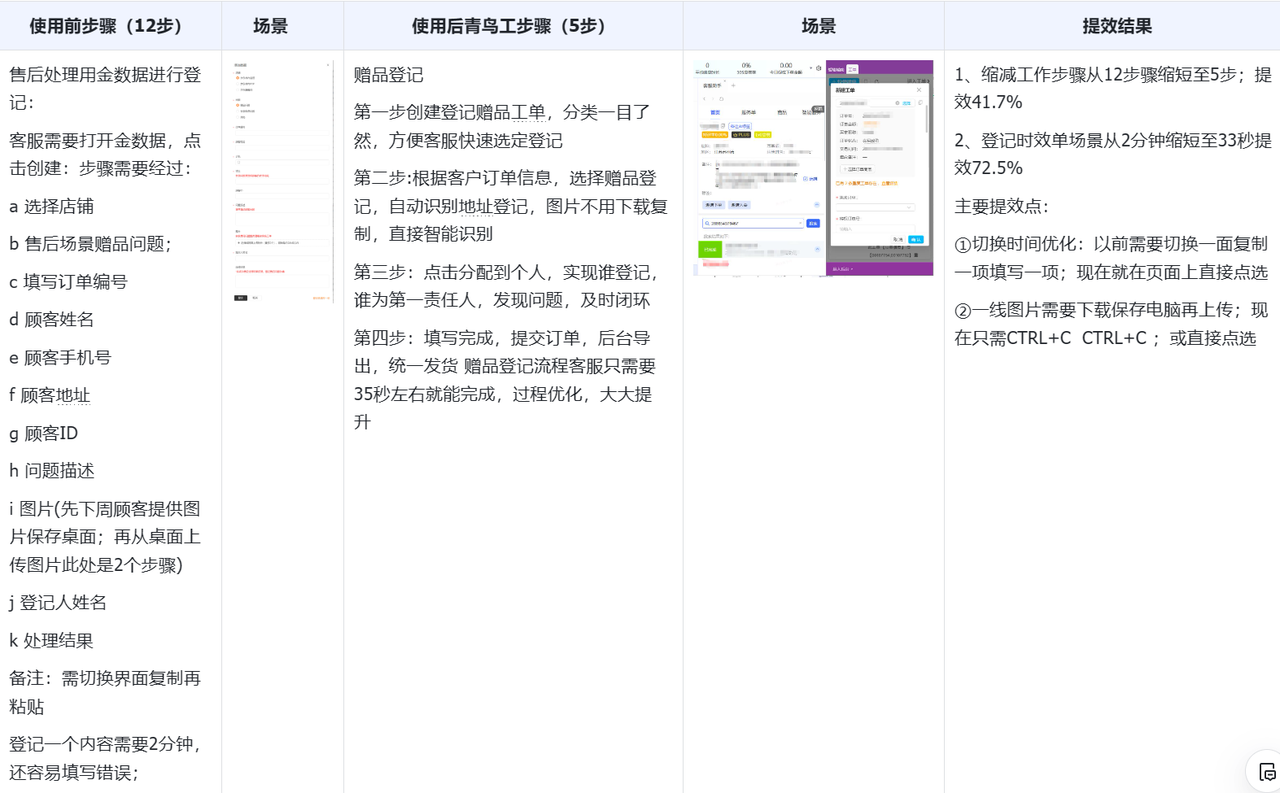Click the floating document icon button

[1267, 771]
